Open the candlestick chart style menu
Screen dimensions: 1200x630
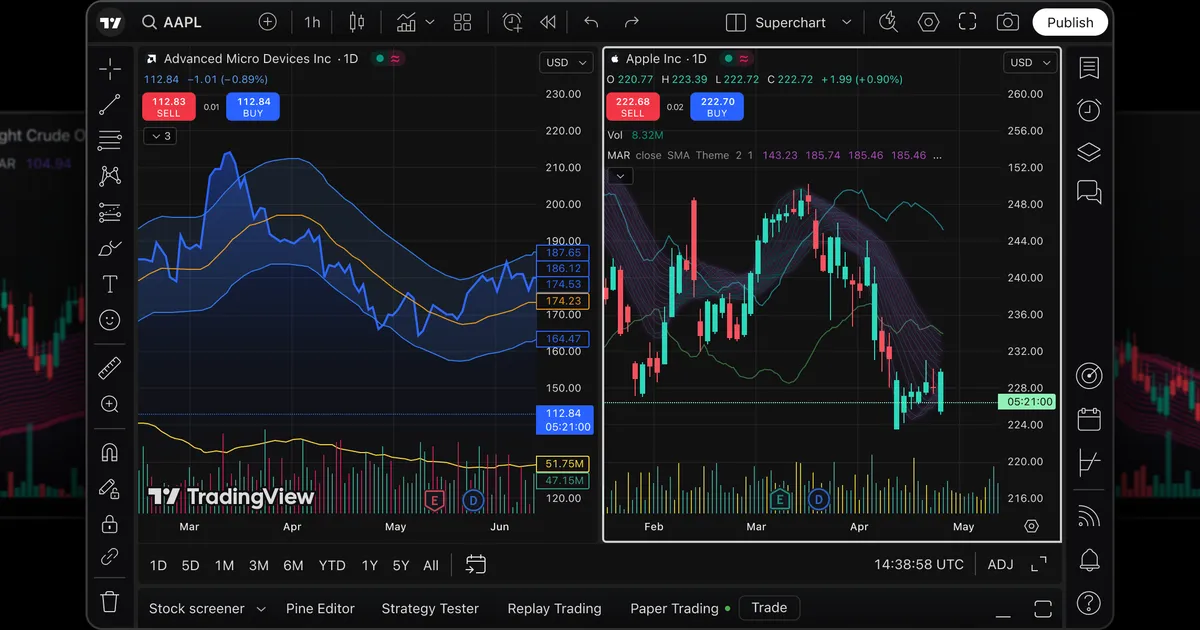[x=357, y=22]
